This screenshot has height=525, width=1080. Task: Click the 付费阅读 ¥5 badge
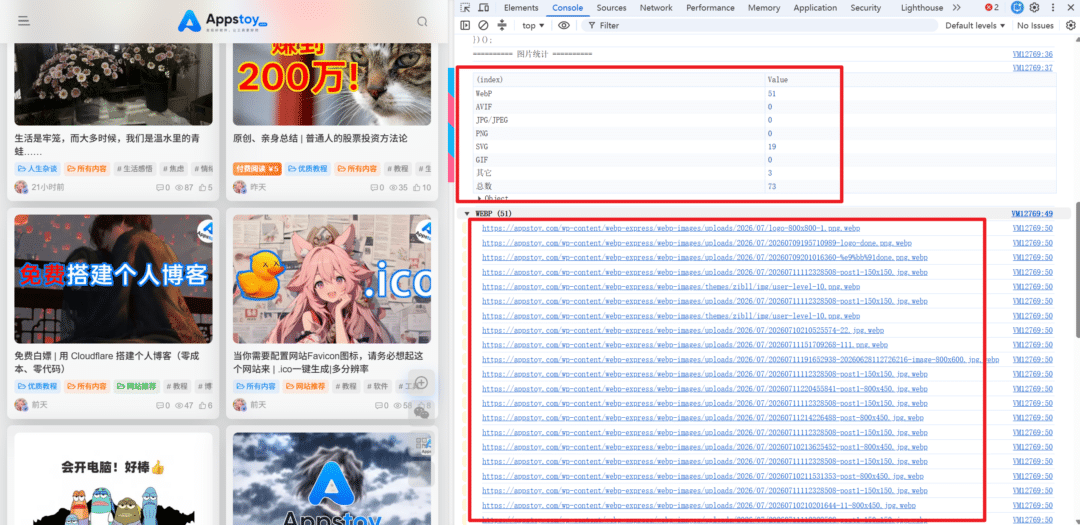coord(258,169)
